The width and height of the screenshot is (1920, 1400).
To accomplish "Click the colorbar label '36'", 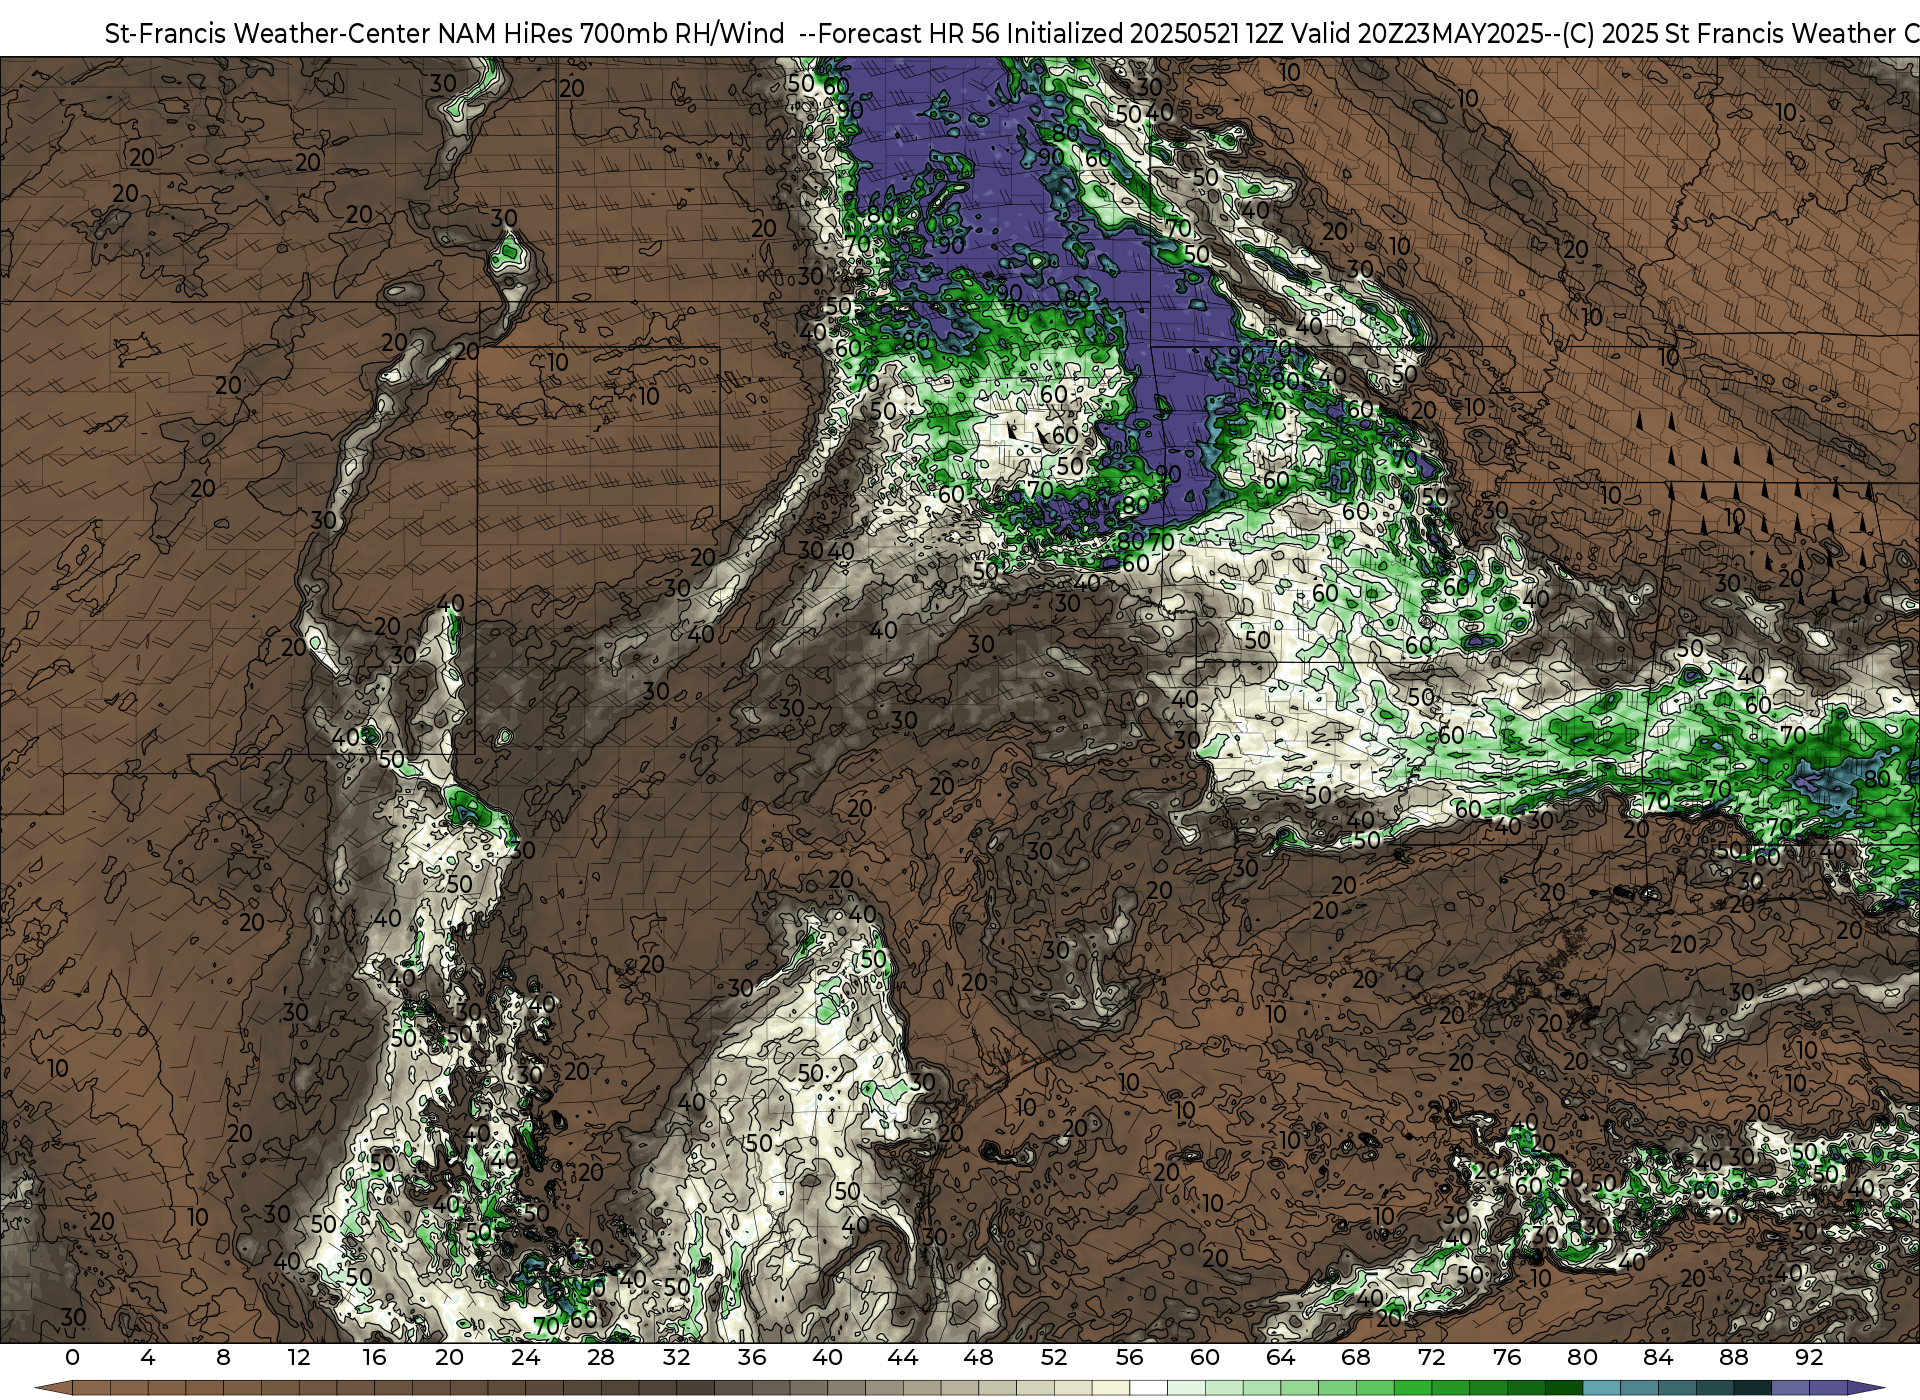I will (752, 1357).
